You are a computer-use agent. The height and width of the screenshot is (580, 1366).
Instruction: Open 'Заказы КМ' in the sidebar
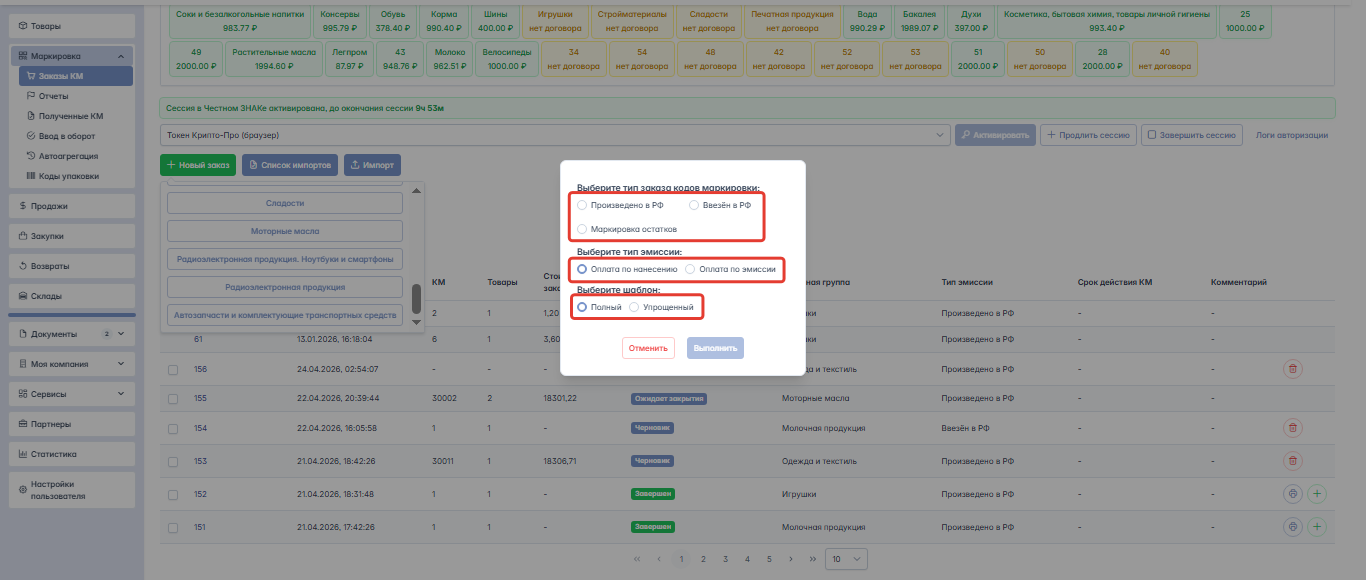point(75,76)
